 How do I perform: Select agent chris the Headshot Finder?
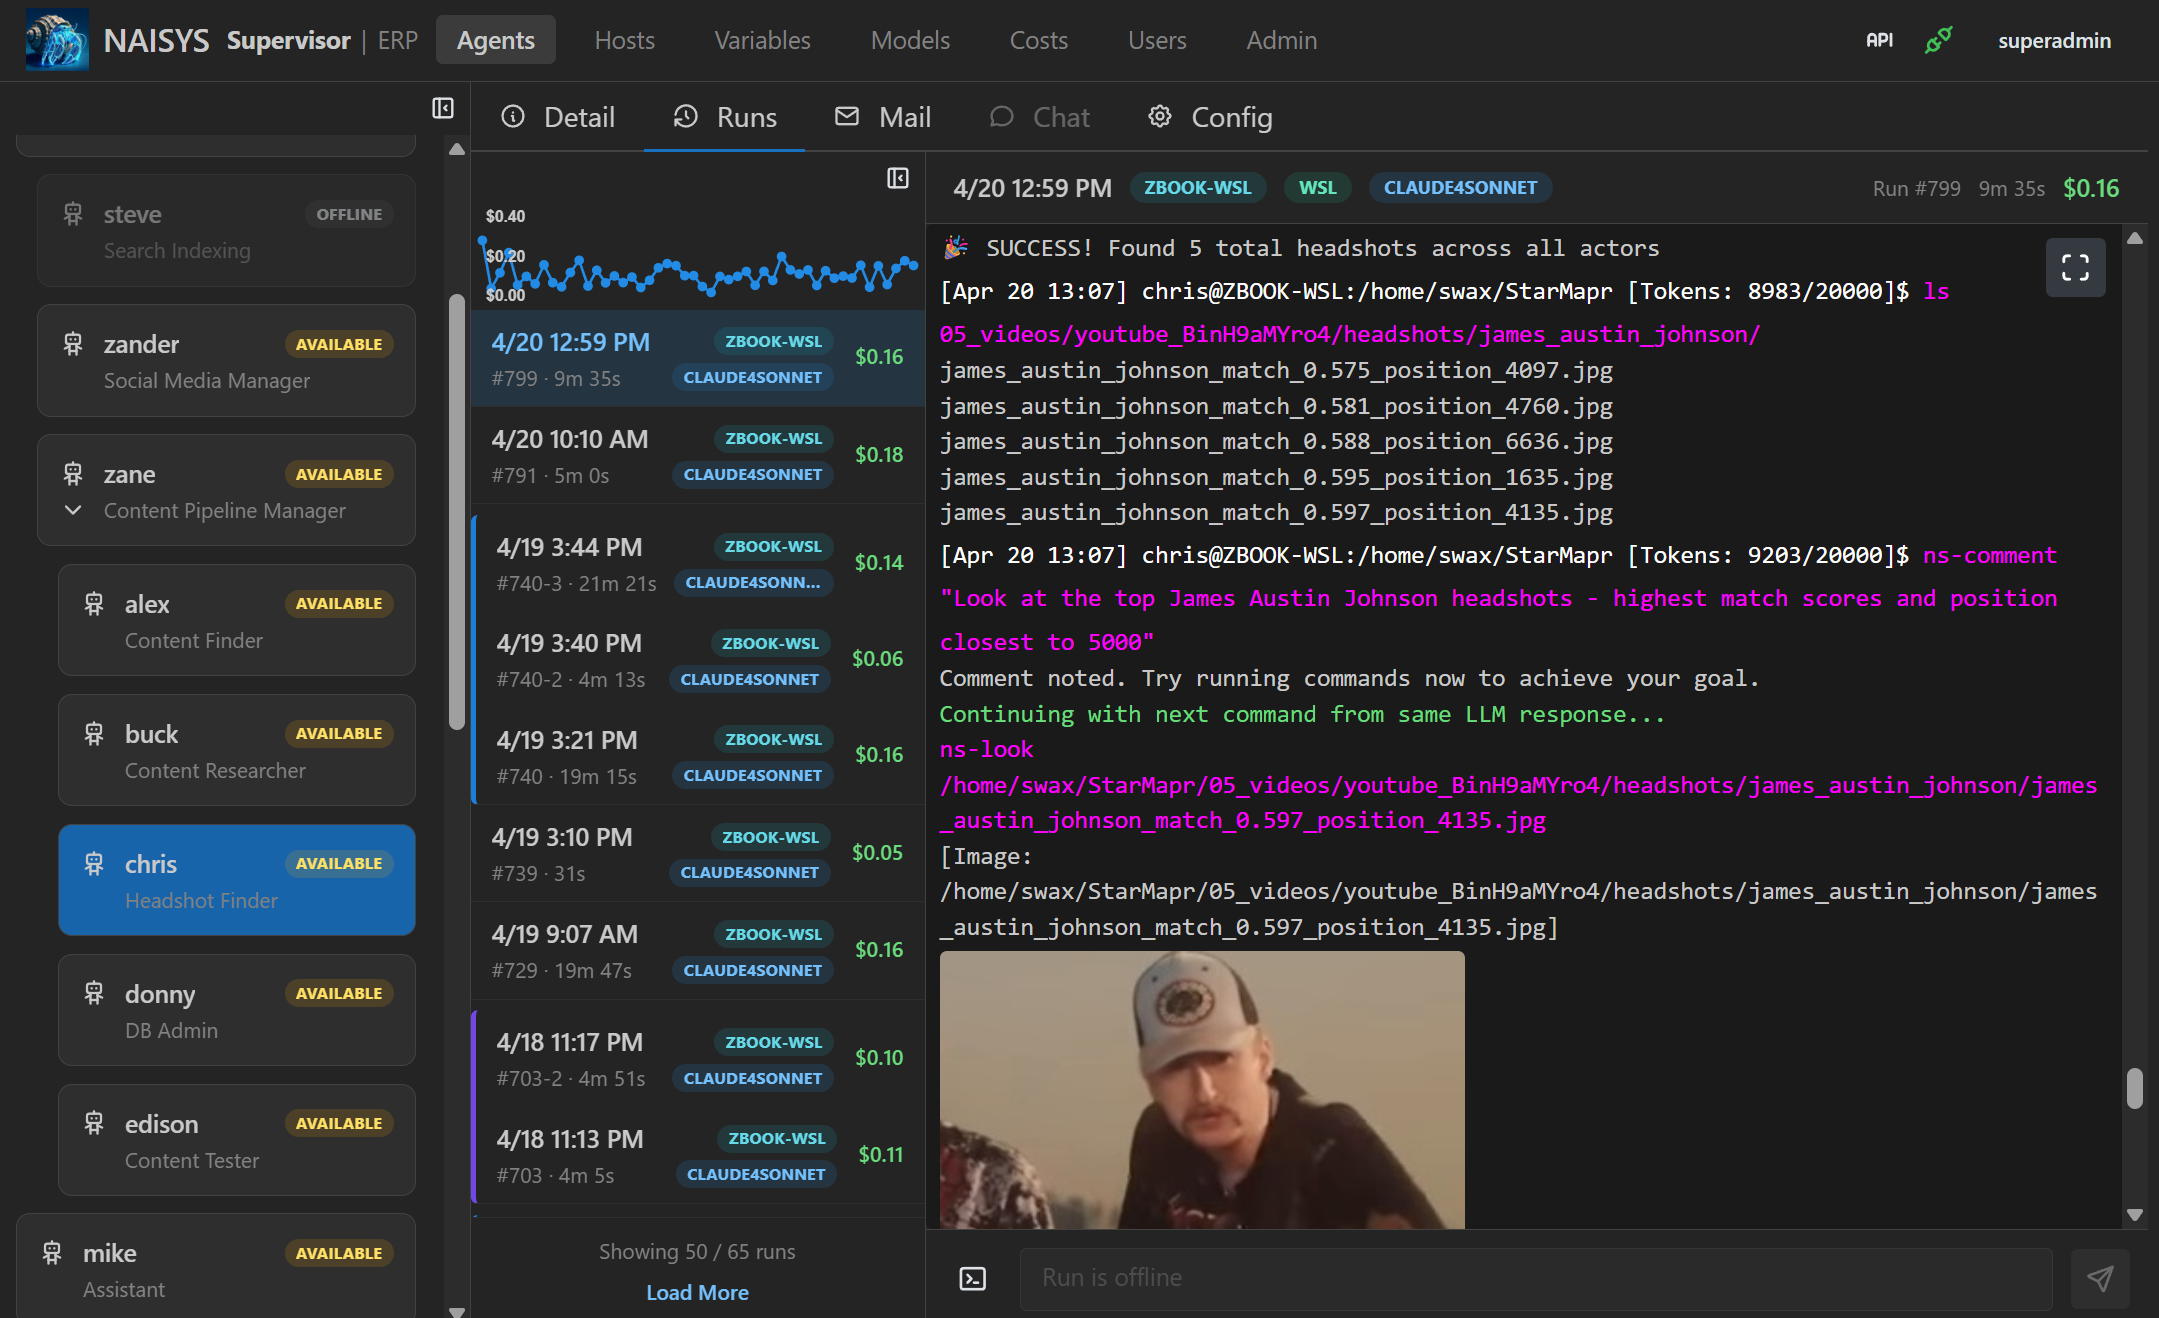[x=236, y=880]
